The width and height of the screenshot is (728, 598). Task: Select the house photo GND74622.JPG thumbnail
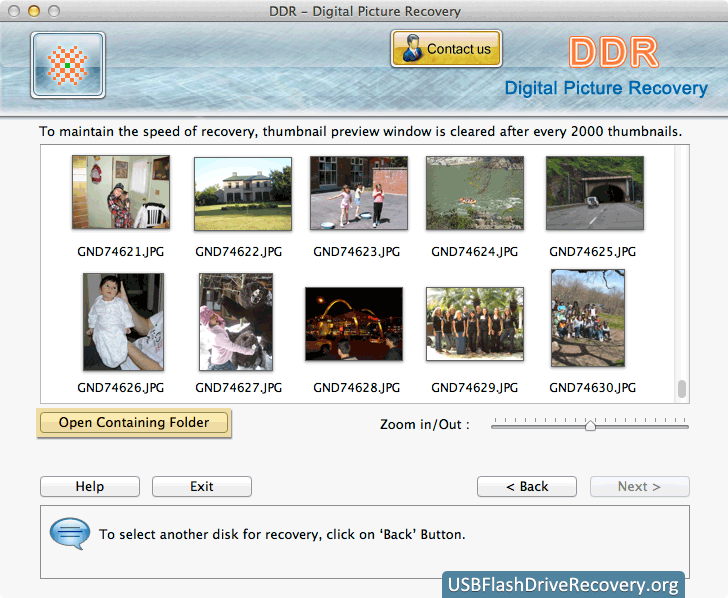click(243, 194)
